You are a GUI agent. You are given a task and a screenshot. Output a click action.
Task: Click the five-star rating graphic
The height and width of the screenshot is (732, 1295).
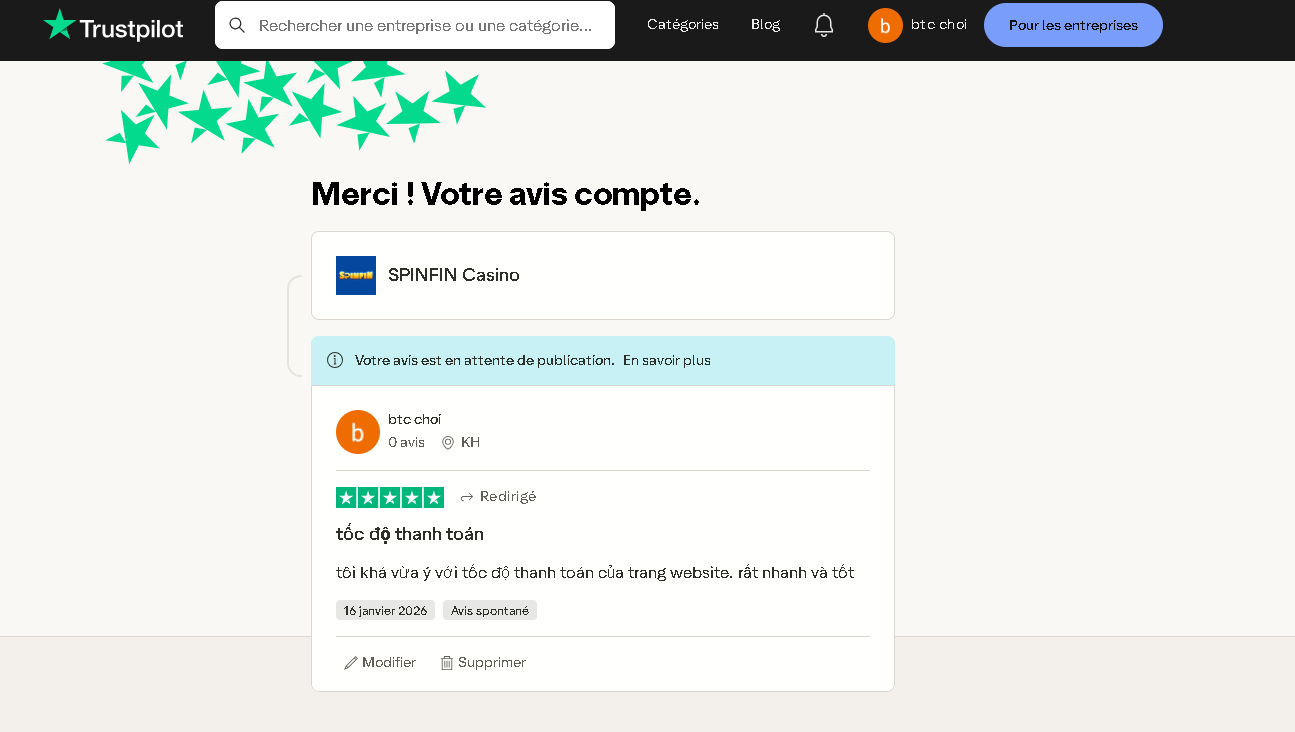coord(390,497)
